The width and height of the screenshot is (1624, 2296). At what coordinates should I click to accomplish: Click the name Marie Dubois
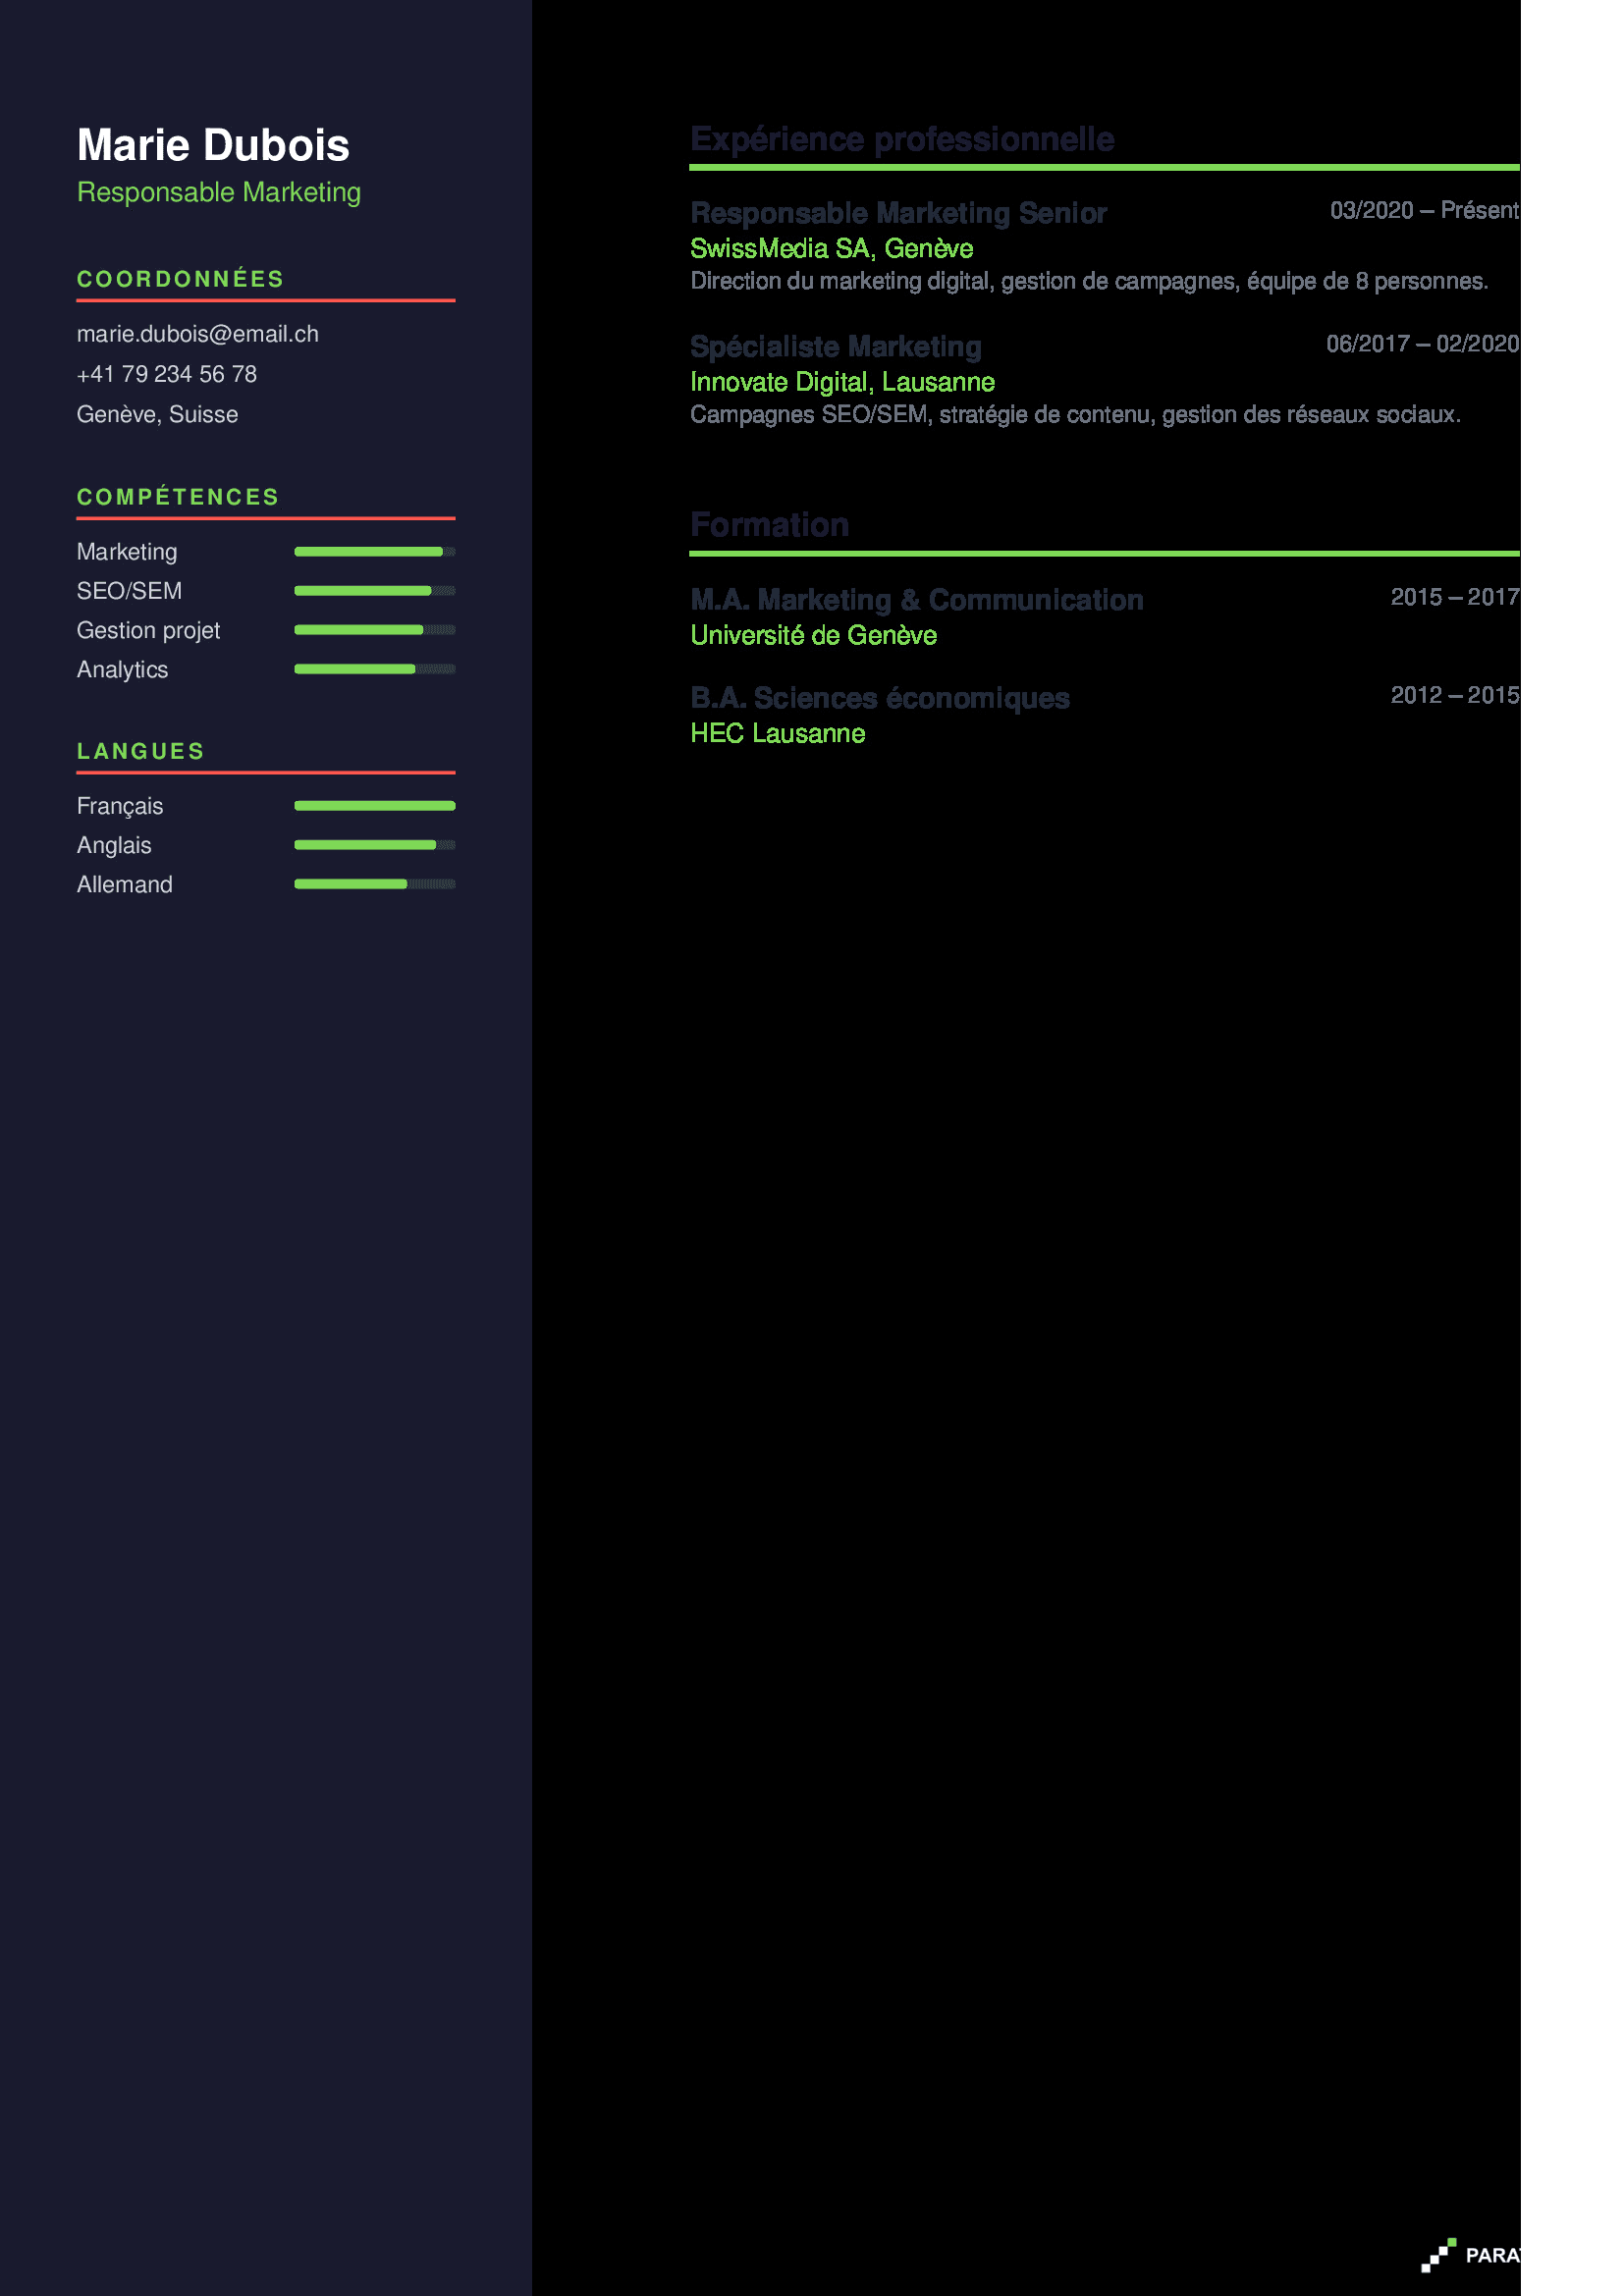click(x=213, y=145)
